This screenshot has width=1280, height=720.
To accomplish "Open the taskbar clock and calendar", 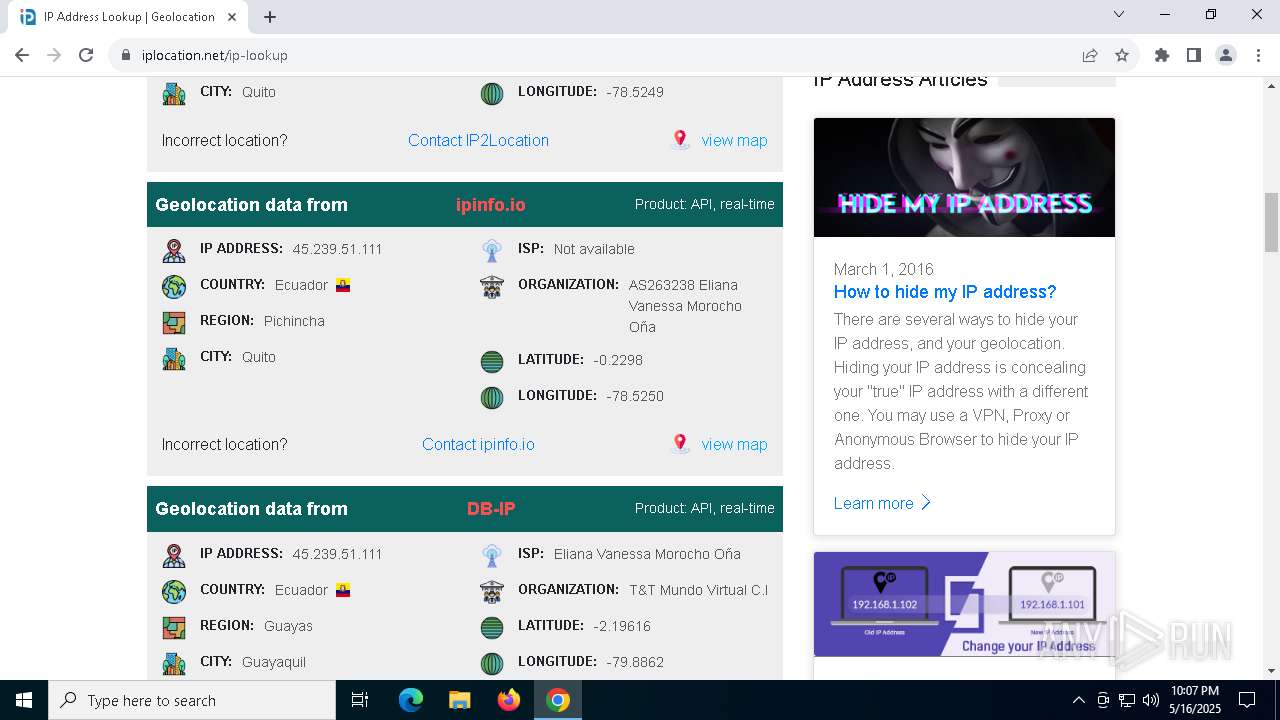I will click(1194, 700).
